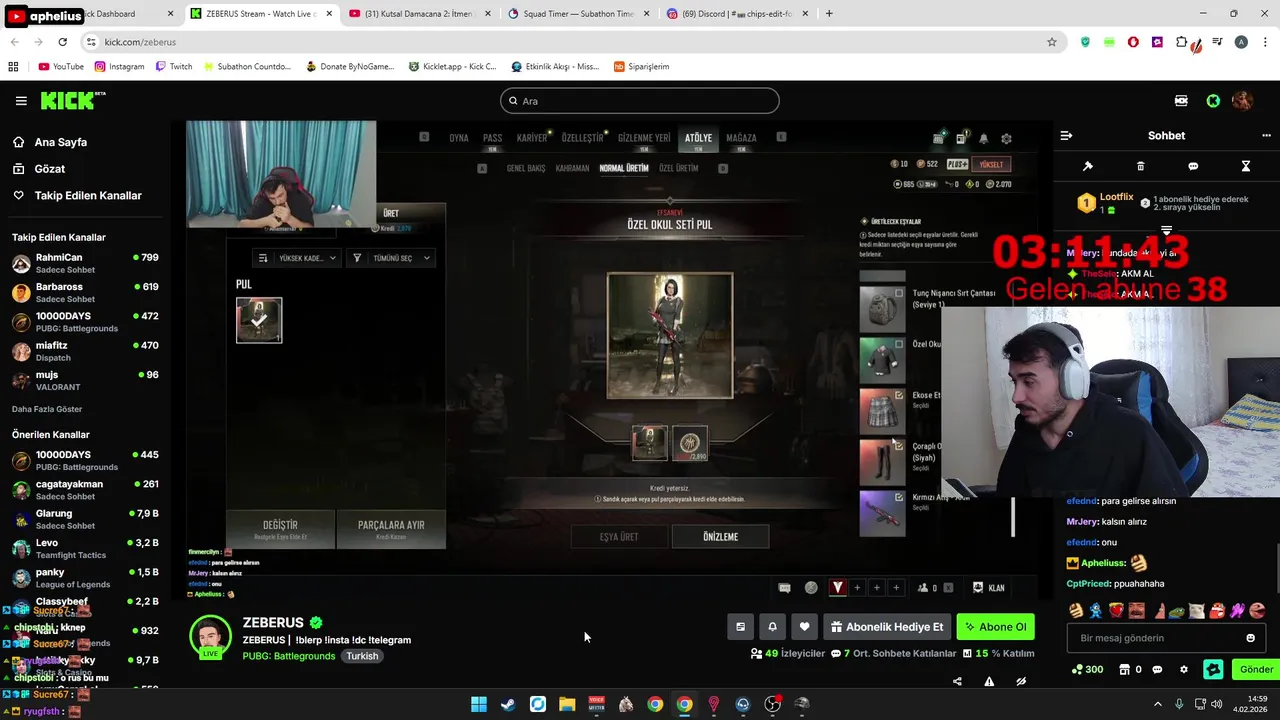The height and width of the screenshot is (720, 1280).
Task: Open Barbaross channel in sidebar
Action: (x=85, y=293)
